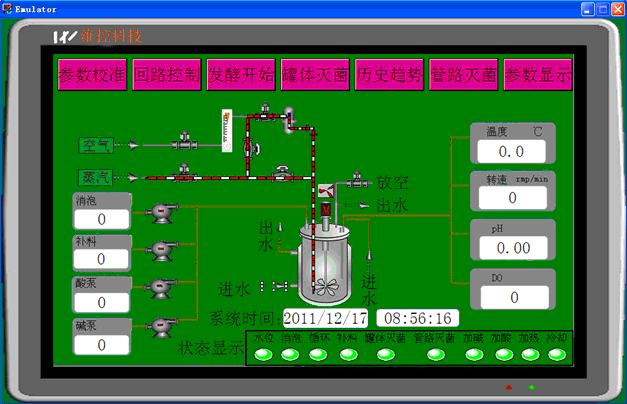
Task: Click the system date 2011/12/17 field
Action: (x=325, y=318)
